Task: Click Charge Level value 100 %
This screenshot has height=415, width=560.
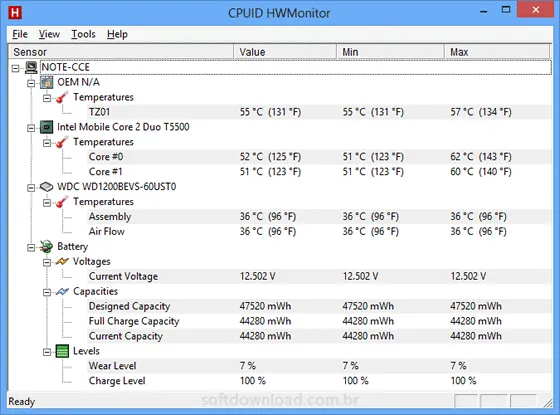Action: click(253, 381)
